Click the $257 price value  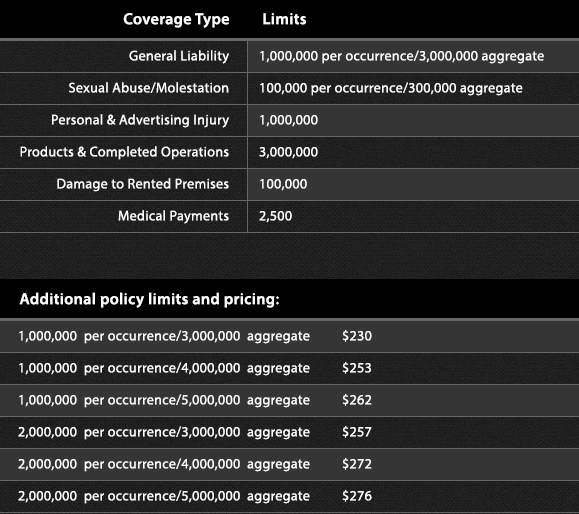pos(357,432)
